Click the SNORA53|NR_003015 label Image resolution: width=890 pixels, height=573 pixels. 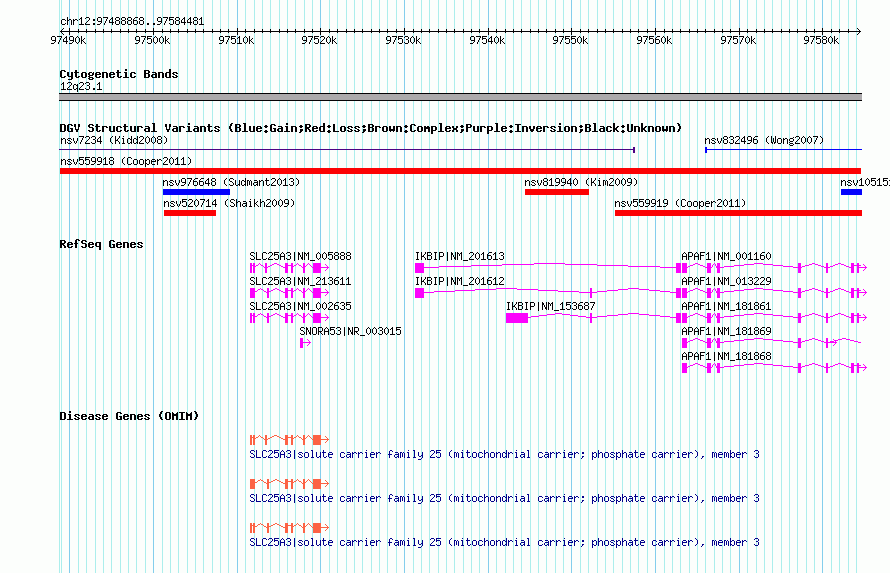tap(350, 331)
